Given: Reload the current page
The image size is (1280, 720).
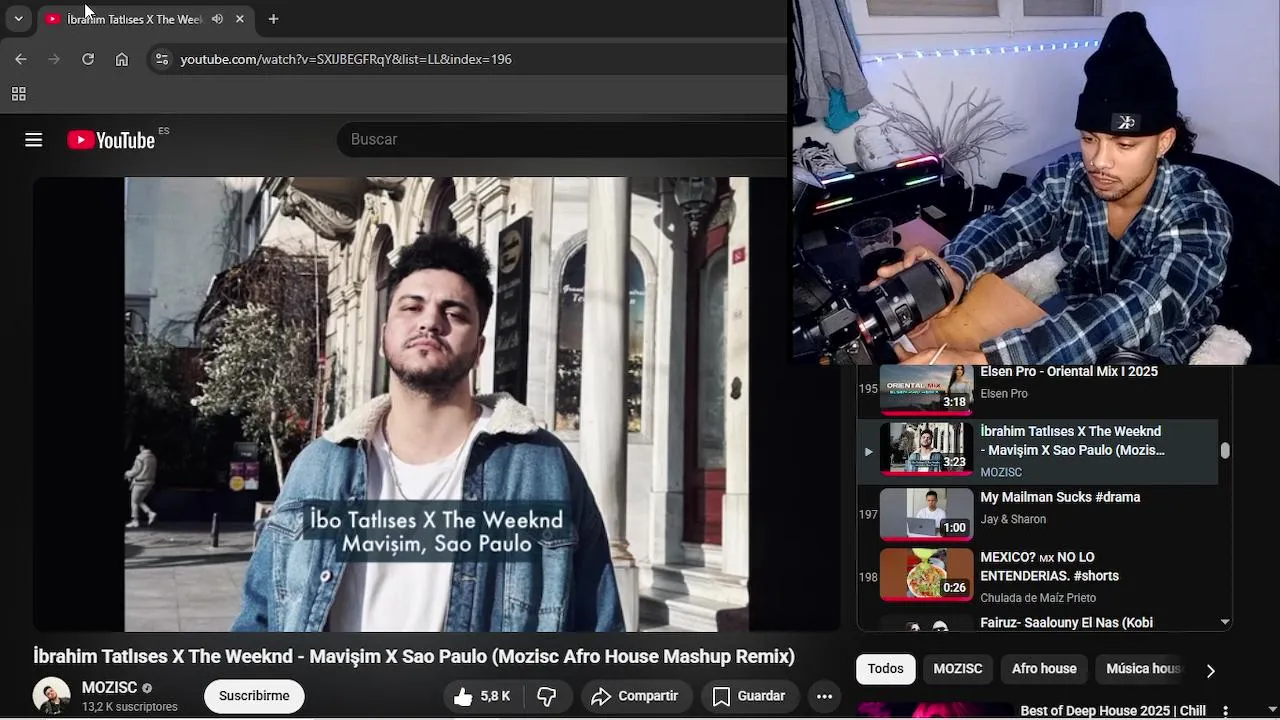Looking at the screenshot, I should (88, 59).
